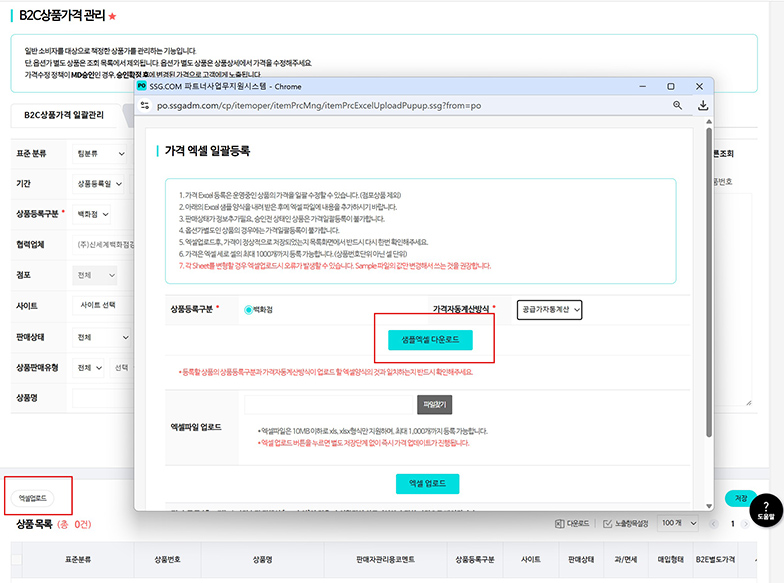Maximize the SSG.COM popup window

(671, 86)
